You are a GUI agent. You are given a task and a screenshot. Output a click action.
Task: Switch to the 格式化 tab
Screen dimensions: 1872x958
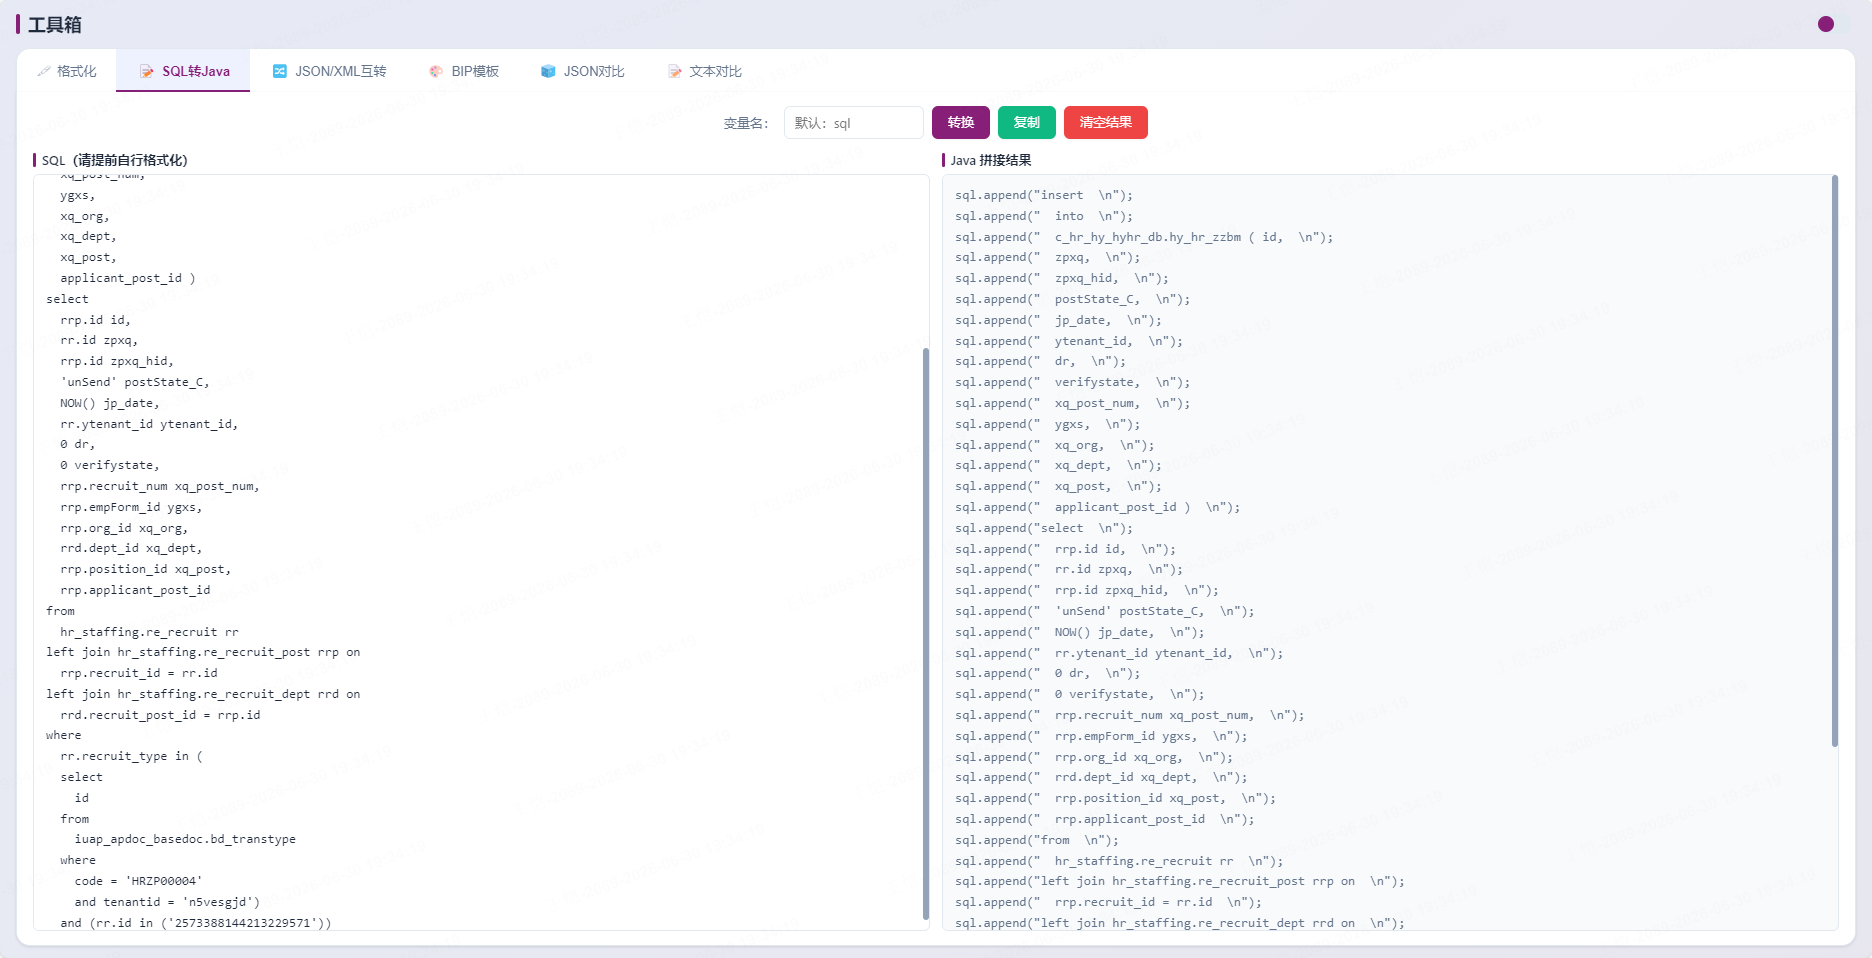(67, 71)
